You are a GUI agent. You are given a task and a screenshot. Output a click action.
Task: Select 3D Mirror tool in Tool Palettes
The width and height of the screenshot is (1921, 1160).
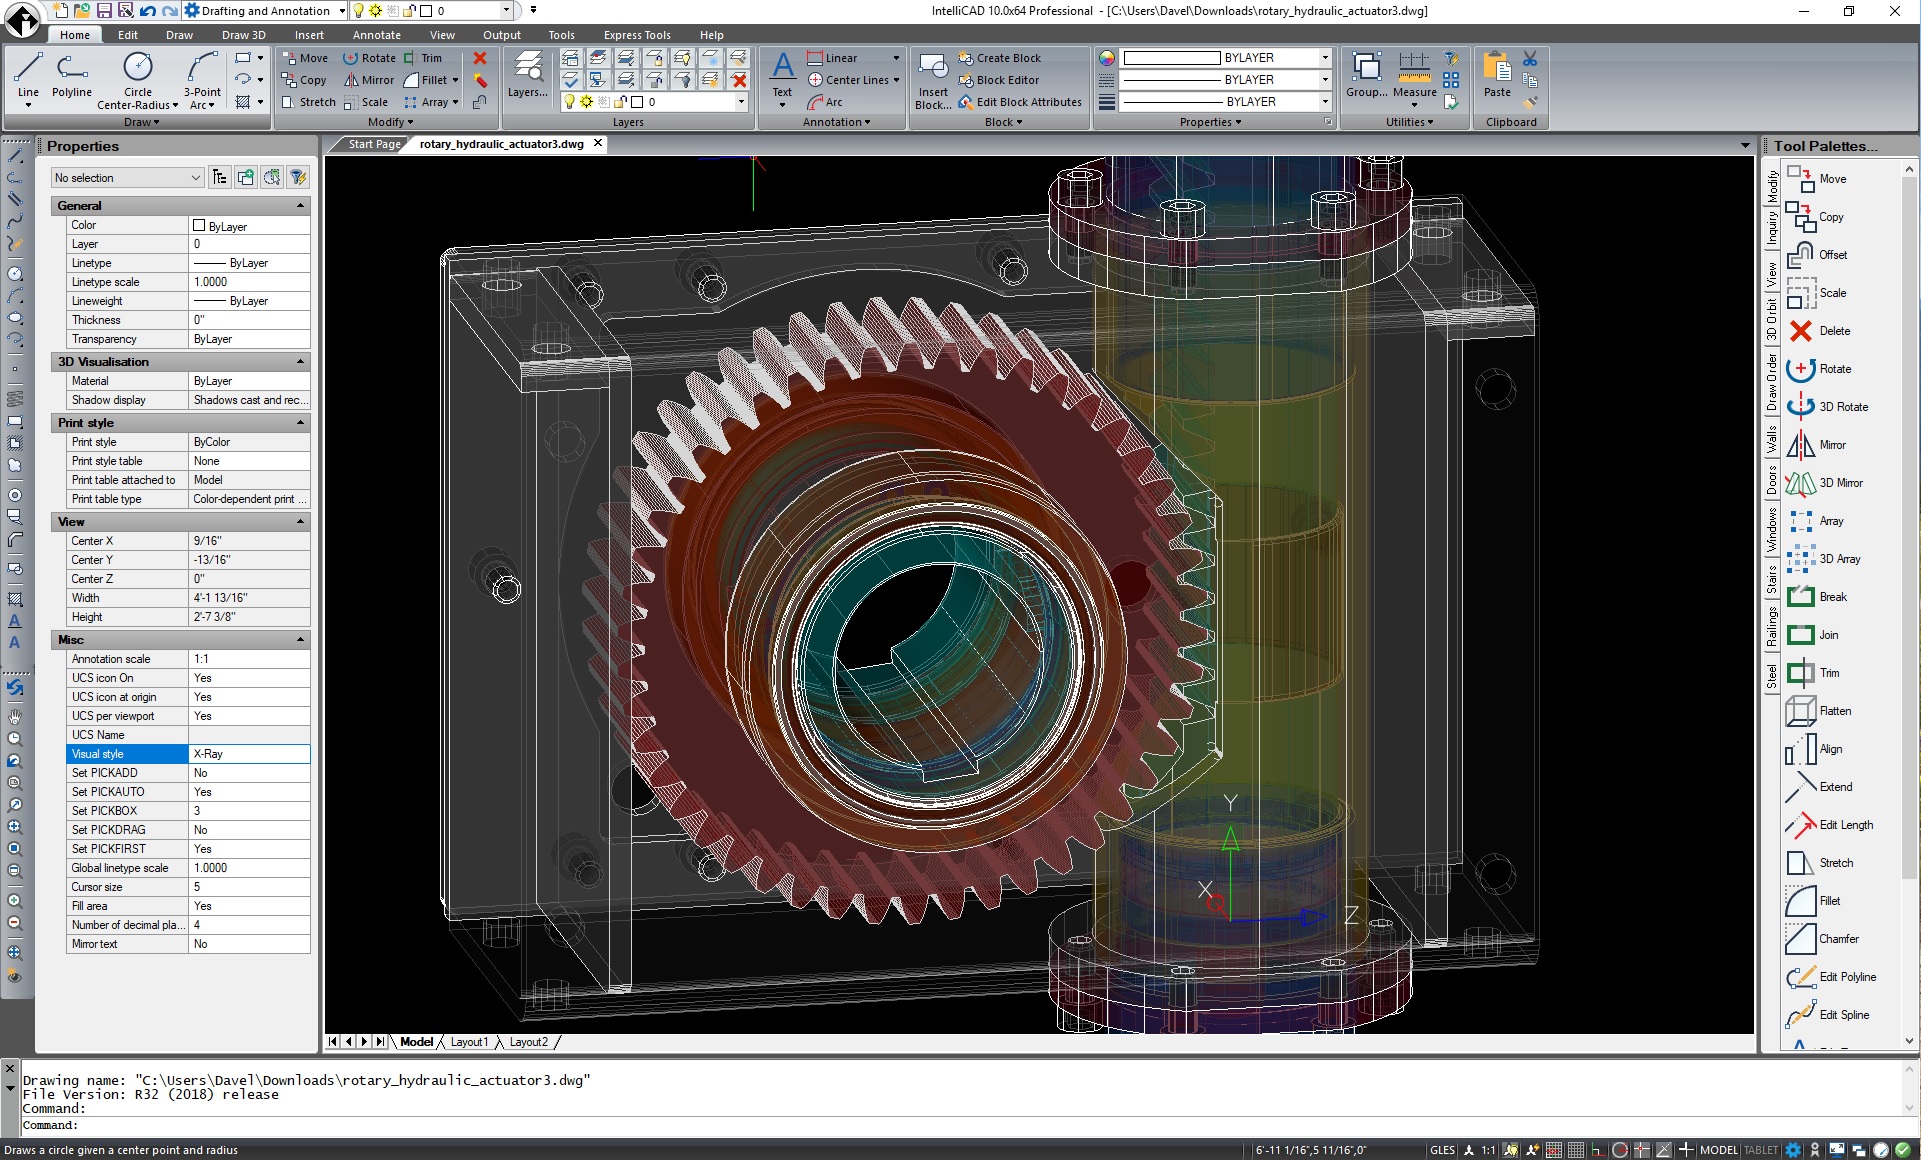[1825, 483]
